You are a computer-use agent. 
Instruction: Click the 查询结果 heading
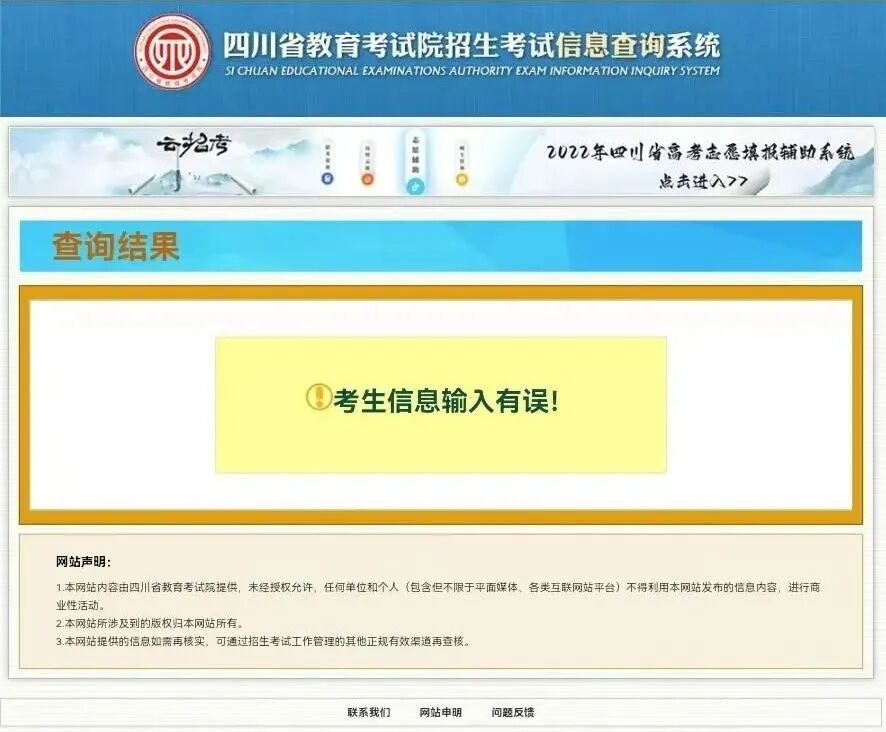point(116,246)
